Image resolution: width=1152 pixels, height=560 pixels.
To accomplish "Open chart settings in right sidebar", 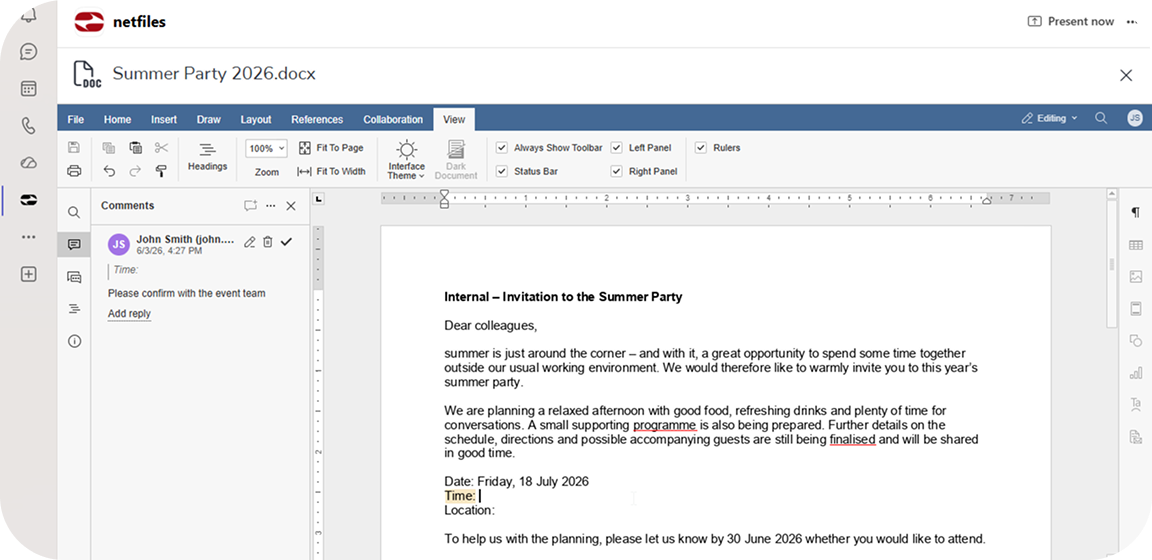I will 1136,373.
